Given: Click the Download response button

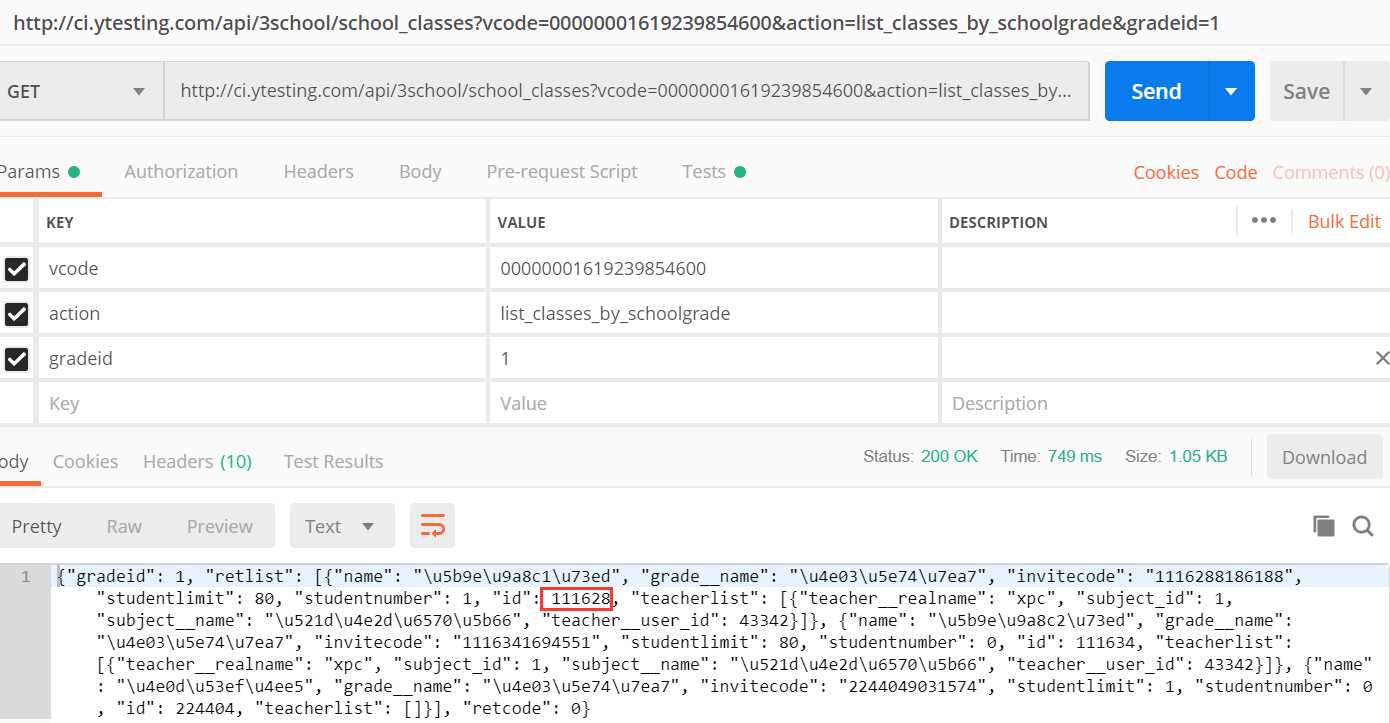Looking at the screenshot, I should pyautogui.click(x=1324, y=457).
